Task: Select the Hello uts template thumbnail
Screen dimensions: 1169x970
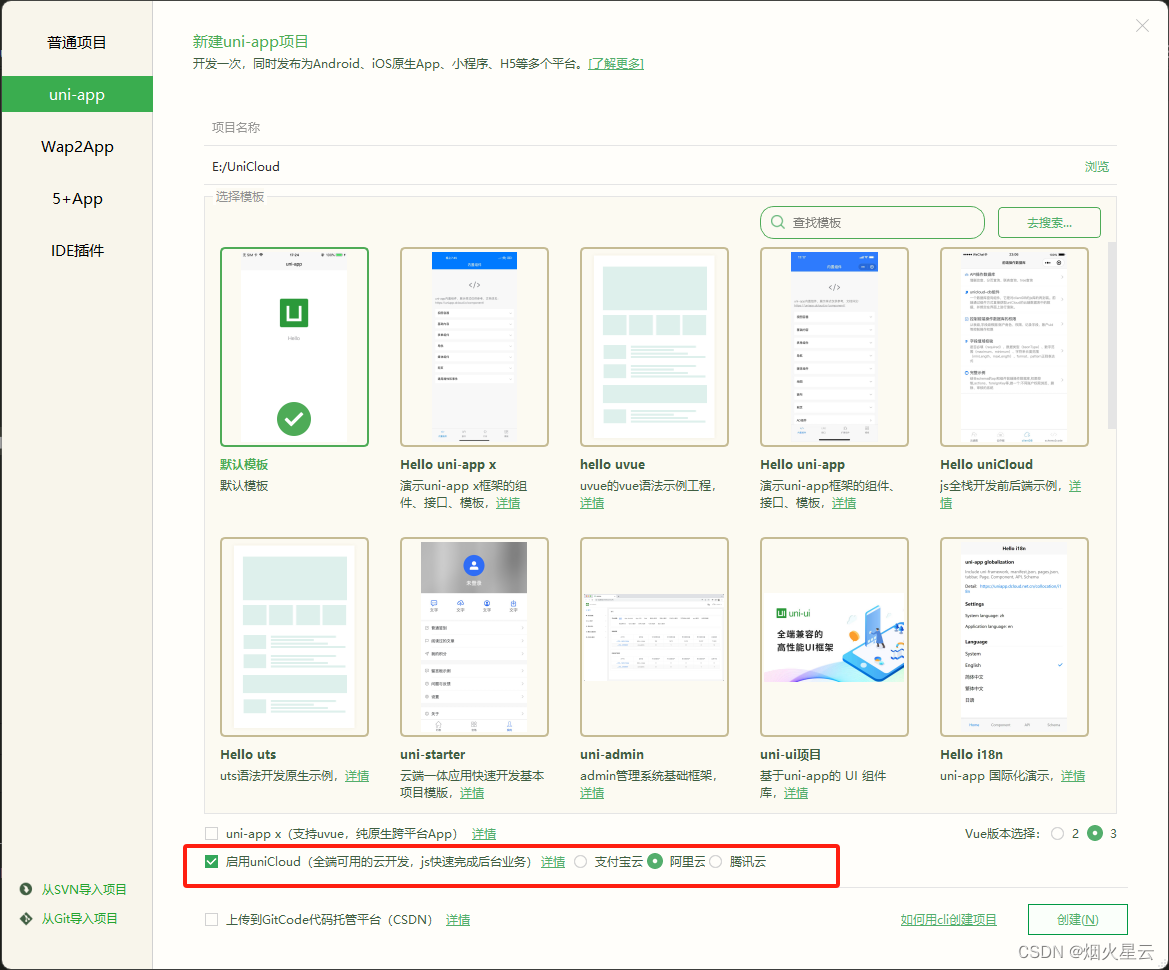Action: coord(294,637)
